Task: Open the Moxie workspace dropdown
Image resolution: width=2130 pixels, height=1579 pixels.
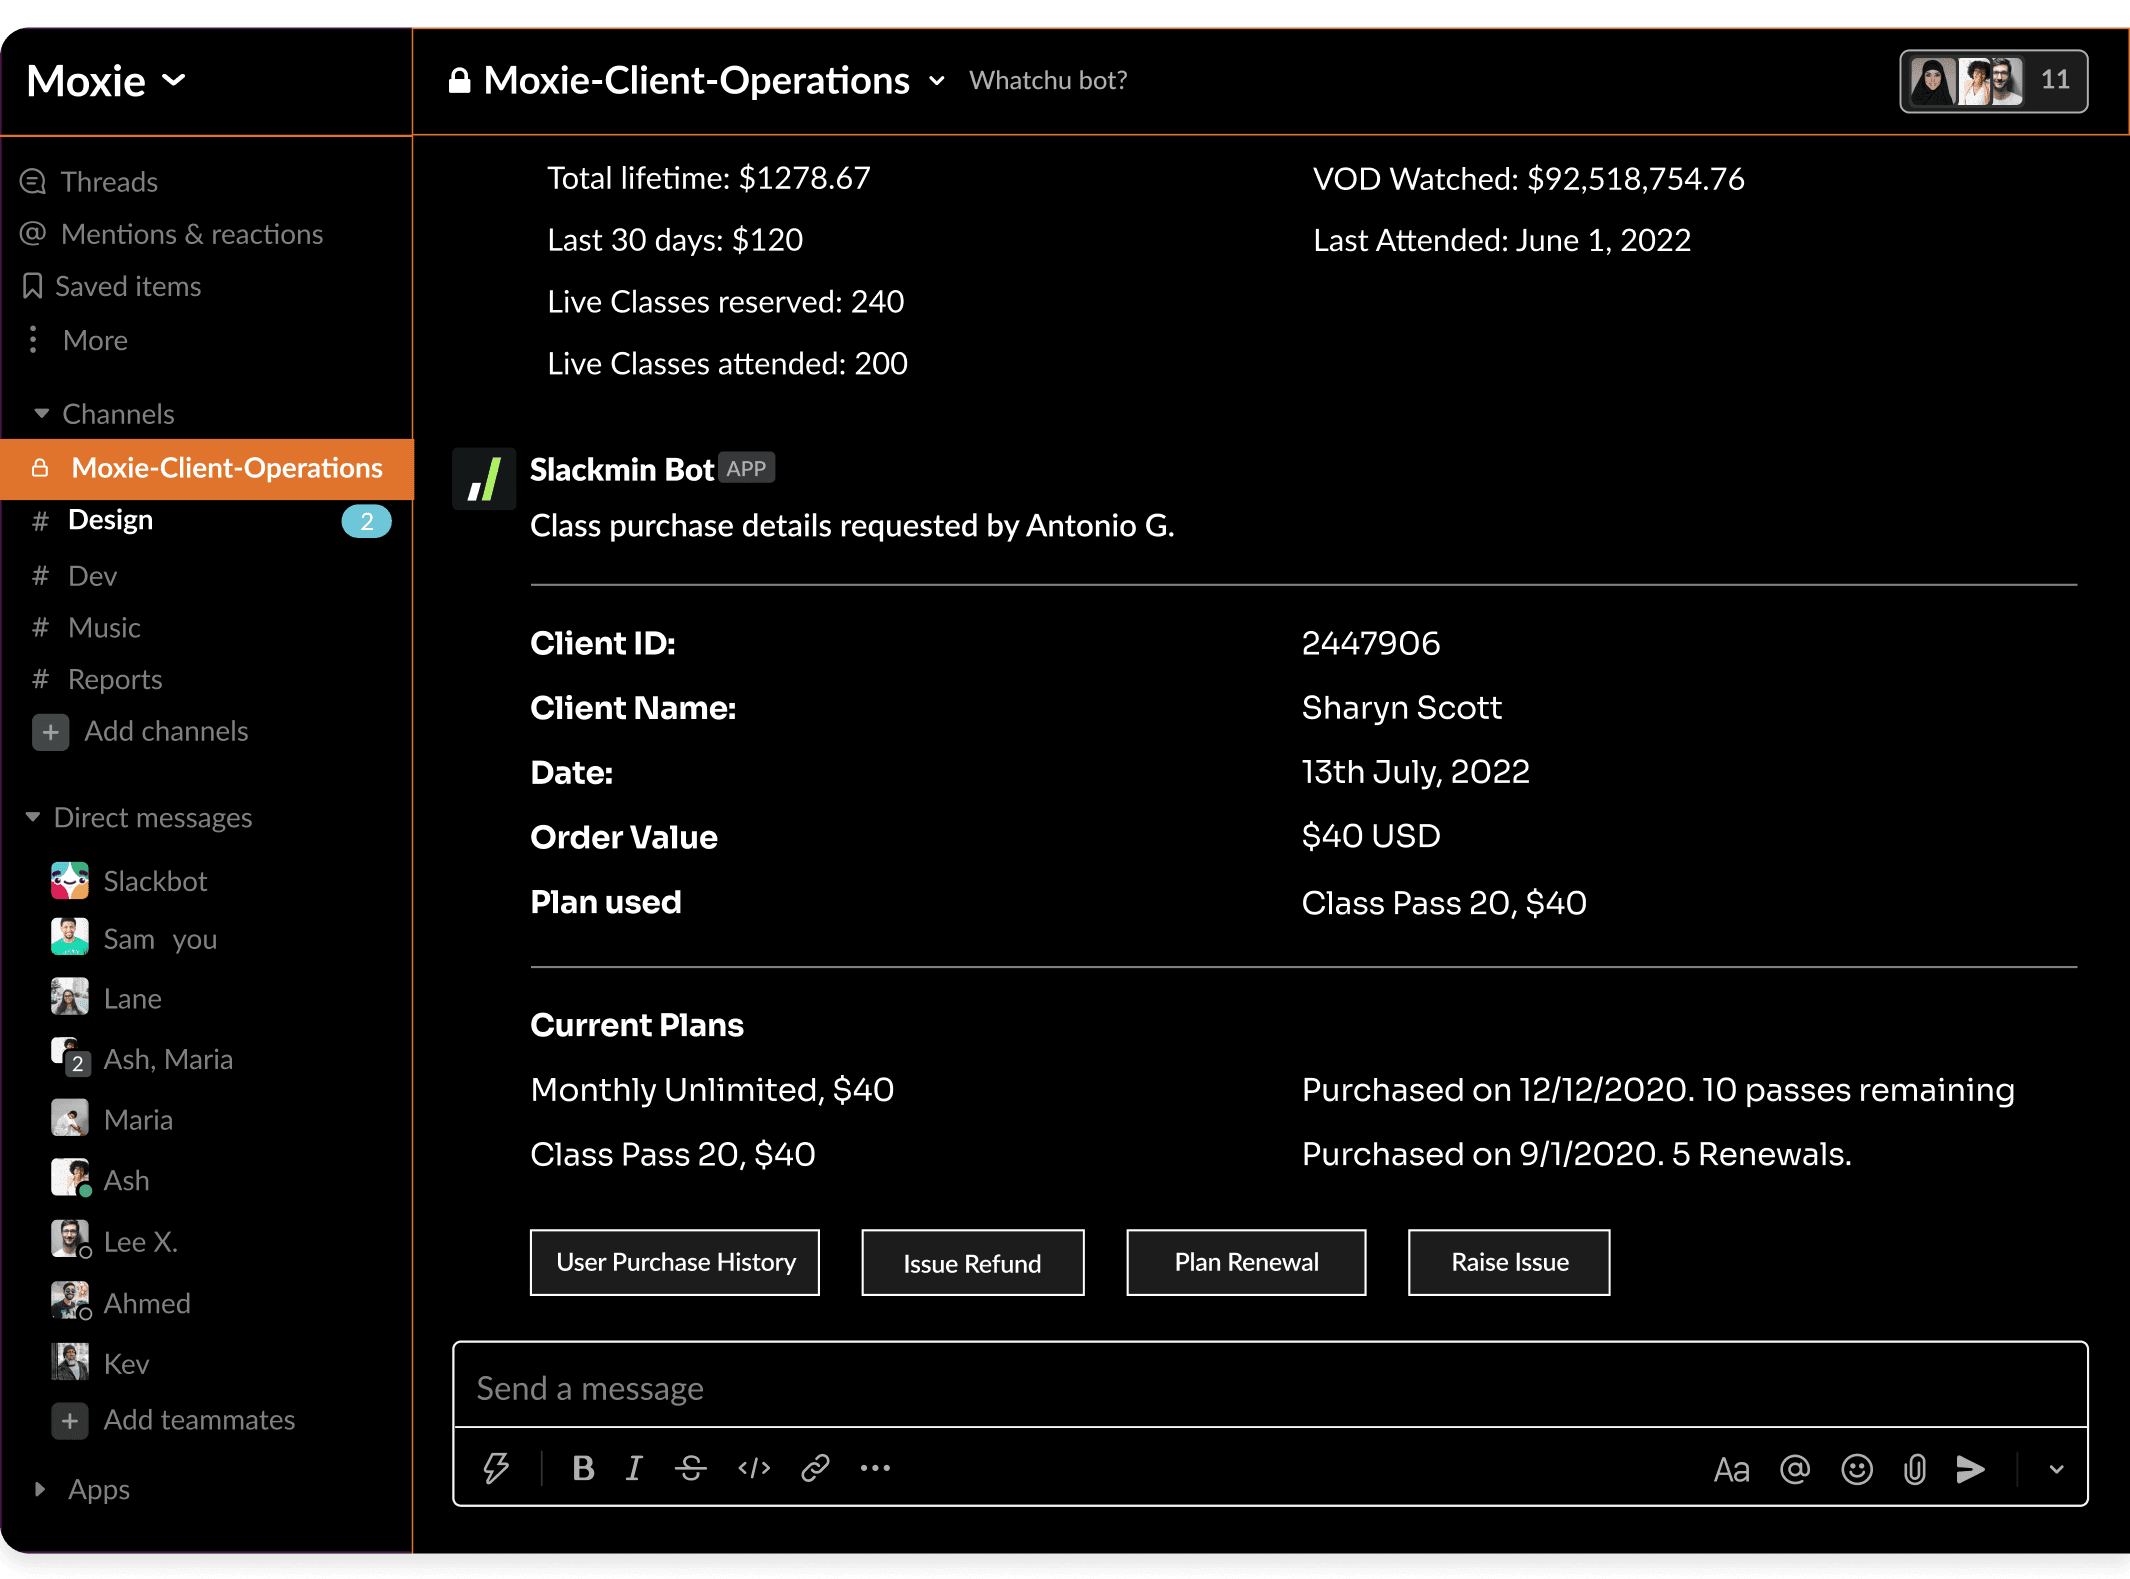Action: pos(106,81)
